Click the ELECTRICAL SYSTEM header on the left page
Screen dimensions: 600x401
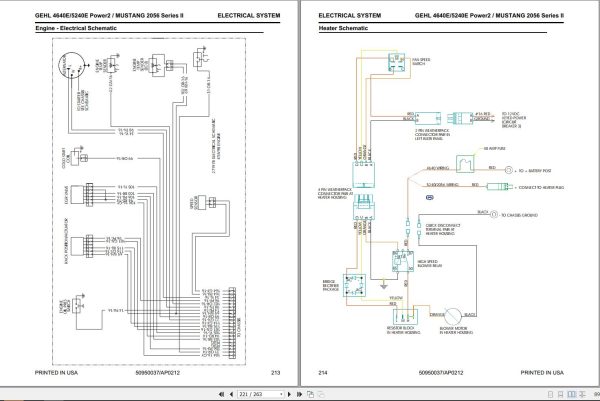249,15
